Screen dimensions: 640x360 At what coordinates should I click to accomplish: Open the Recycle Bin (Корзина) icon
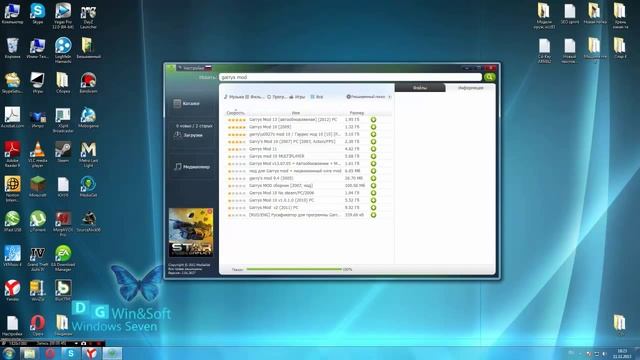point(12,48)
